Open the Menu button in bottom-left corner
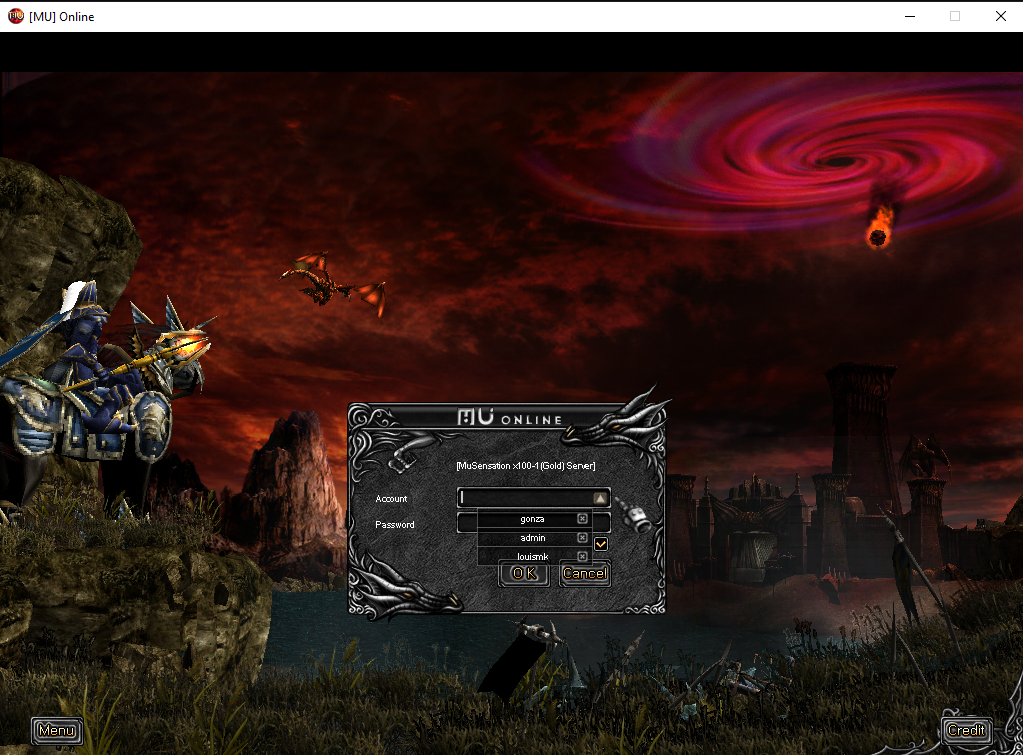Viewport: 1023px width, 755px height. [56, 731]
